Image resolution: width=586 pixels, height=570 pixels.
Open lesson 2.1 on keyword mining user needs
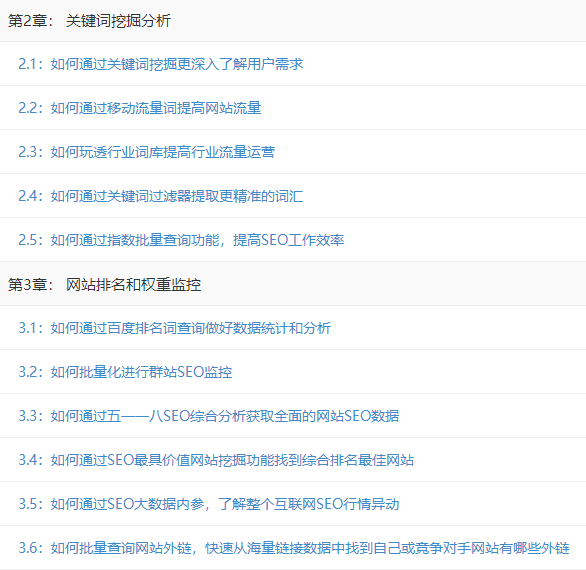pyautogui.click(x=161, y=64)
